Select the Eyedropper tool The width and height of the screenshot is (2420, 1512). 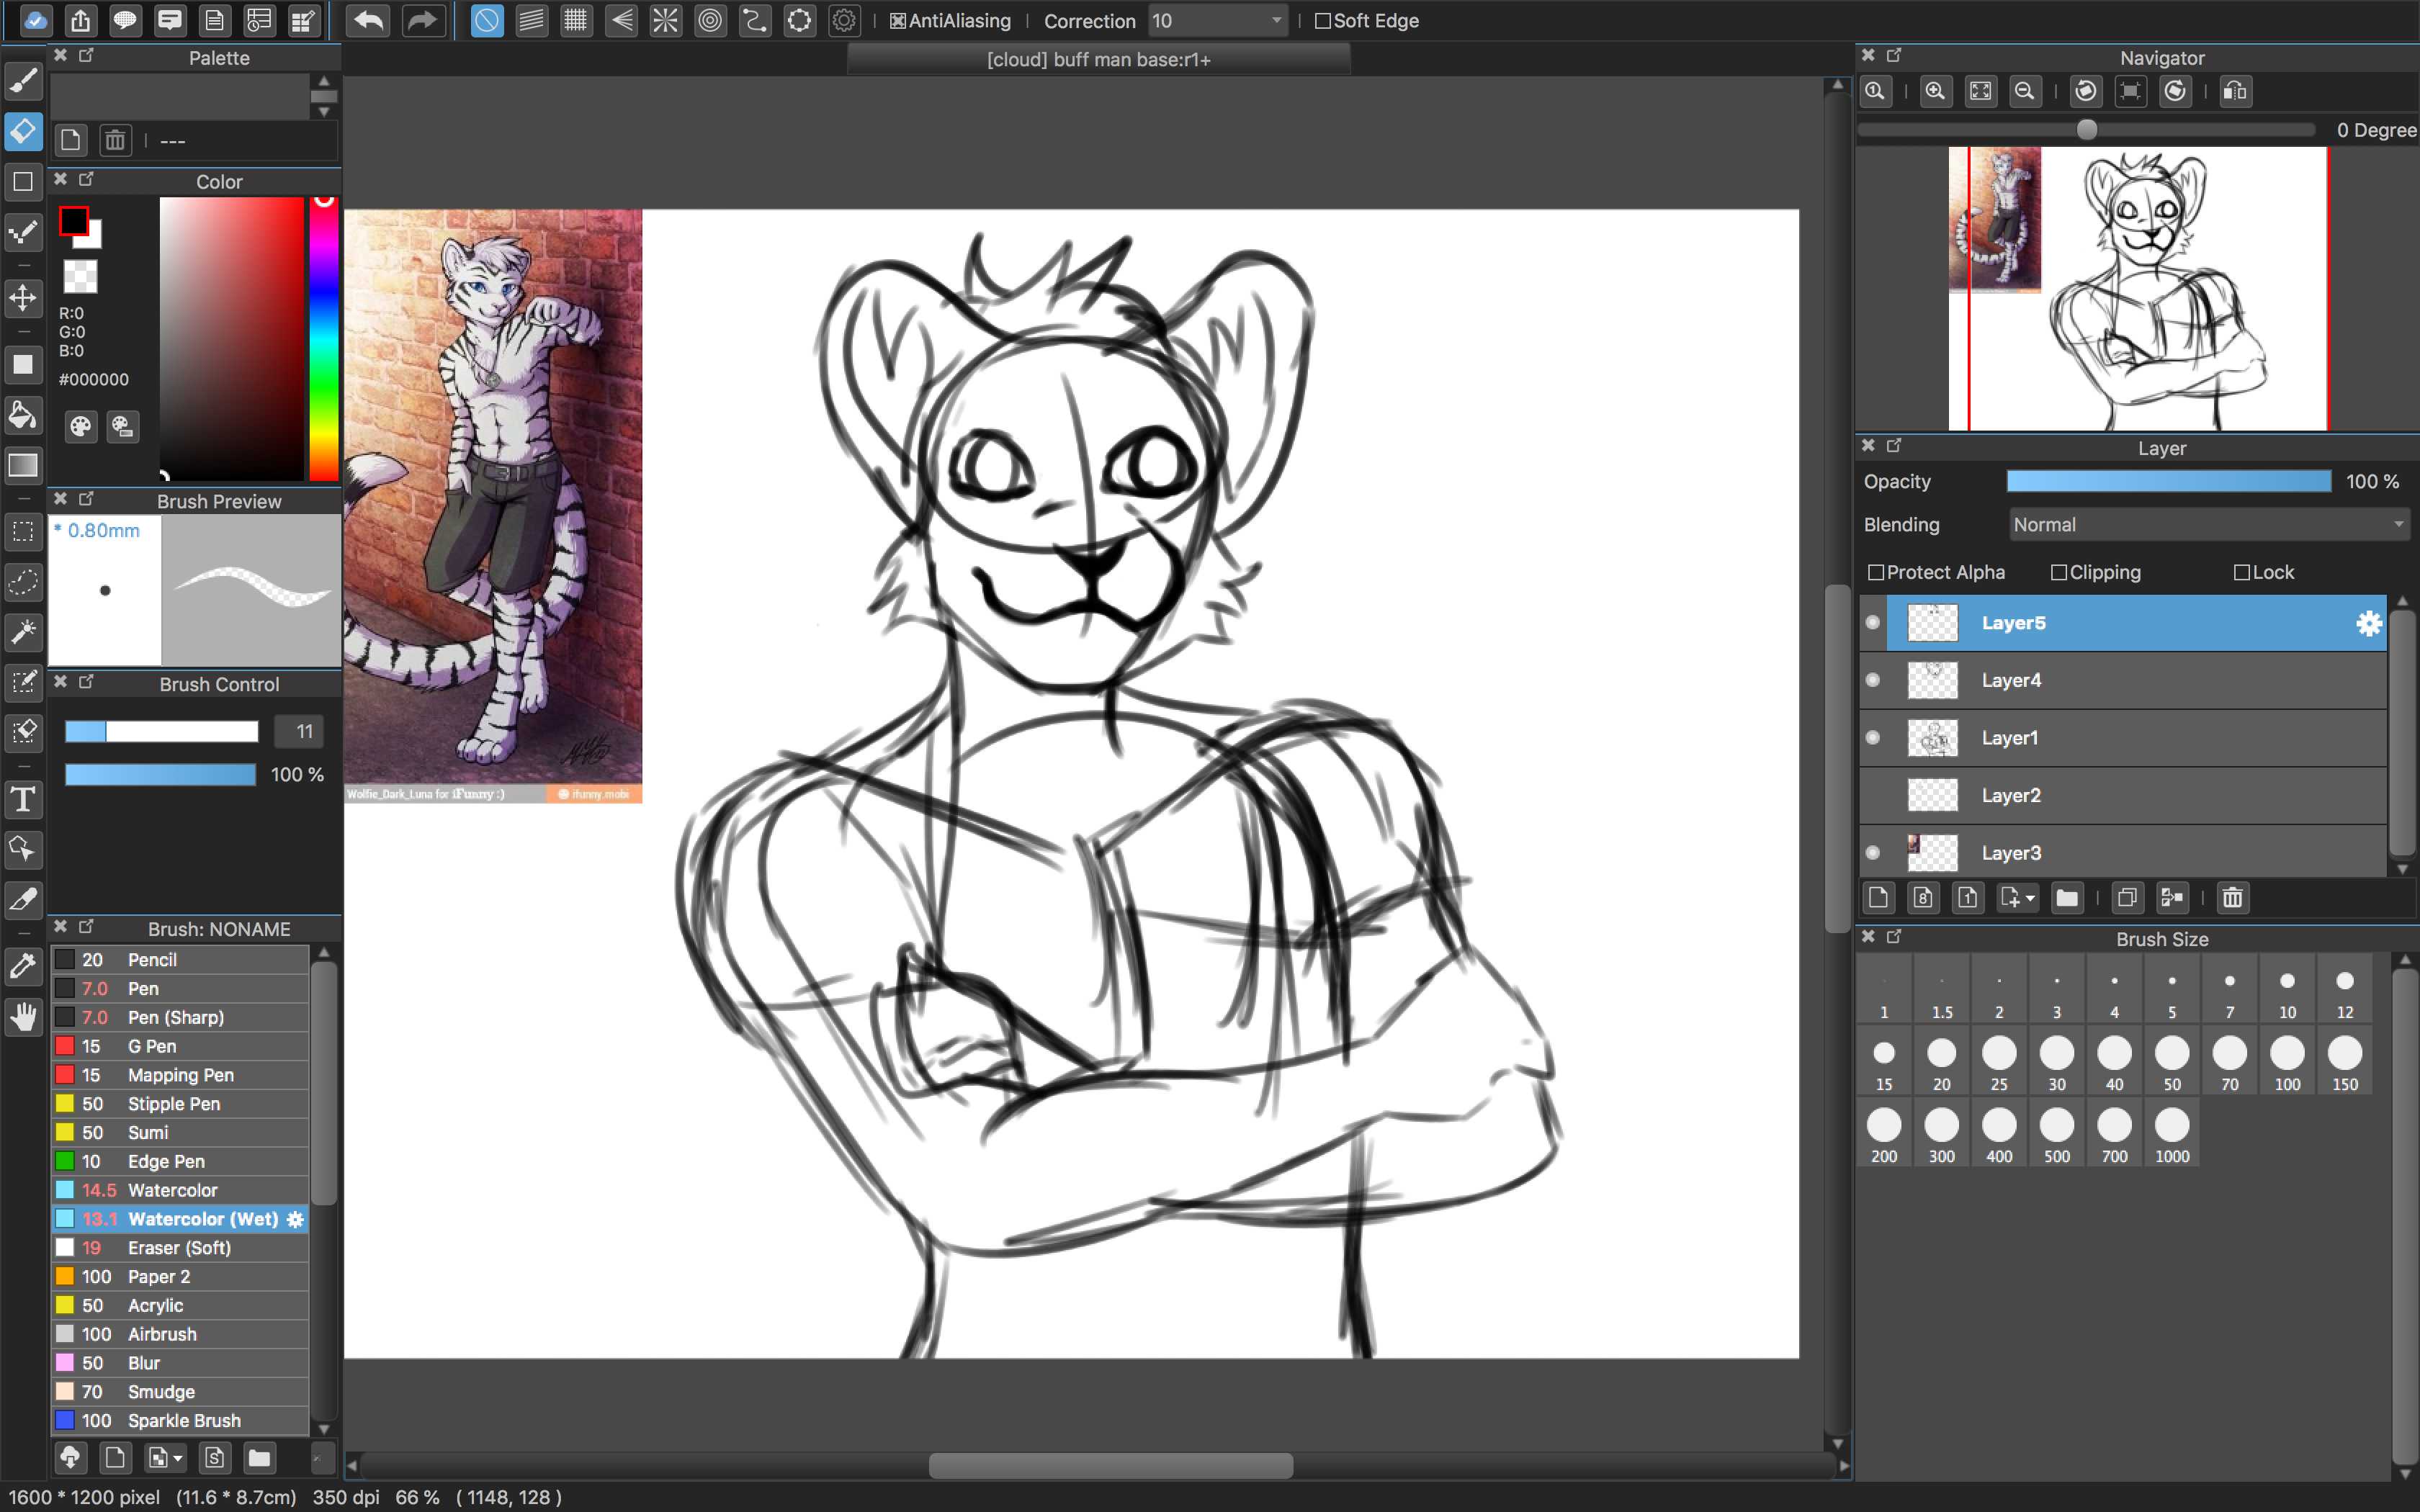click(23, 966)
